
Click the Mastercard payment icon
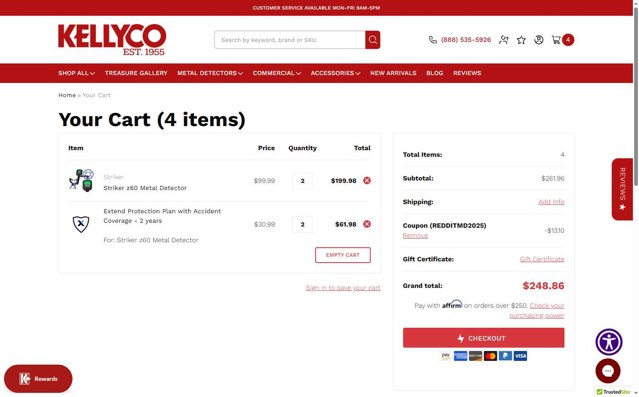[490, 356]
